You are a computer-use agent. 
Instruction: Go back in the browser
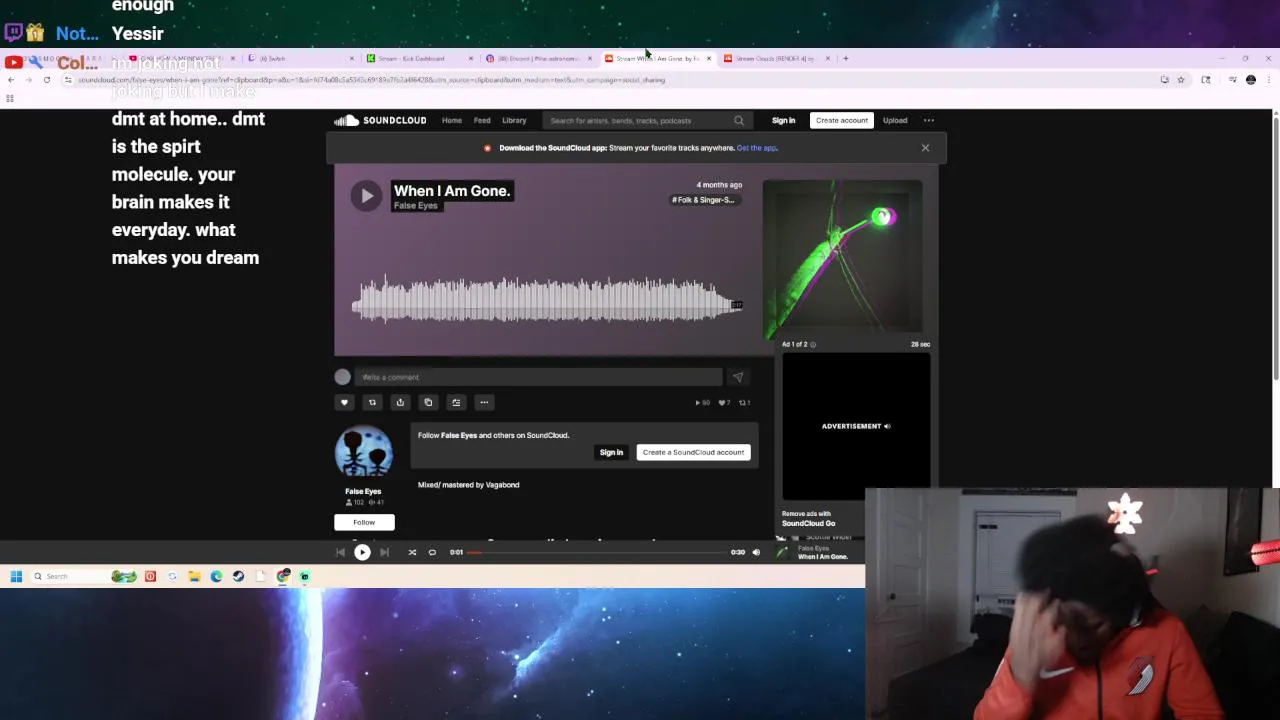click(x=11, y=80)
